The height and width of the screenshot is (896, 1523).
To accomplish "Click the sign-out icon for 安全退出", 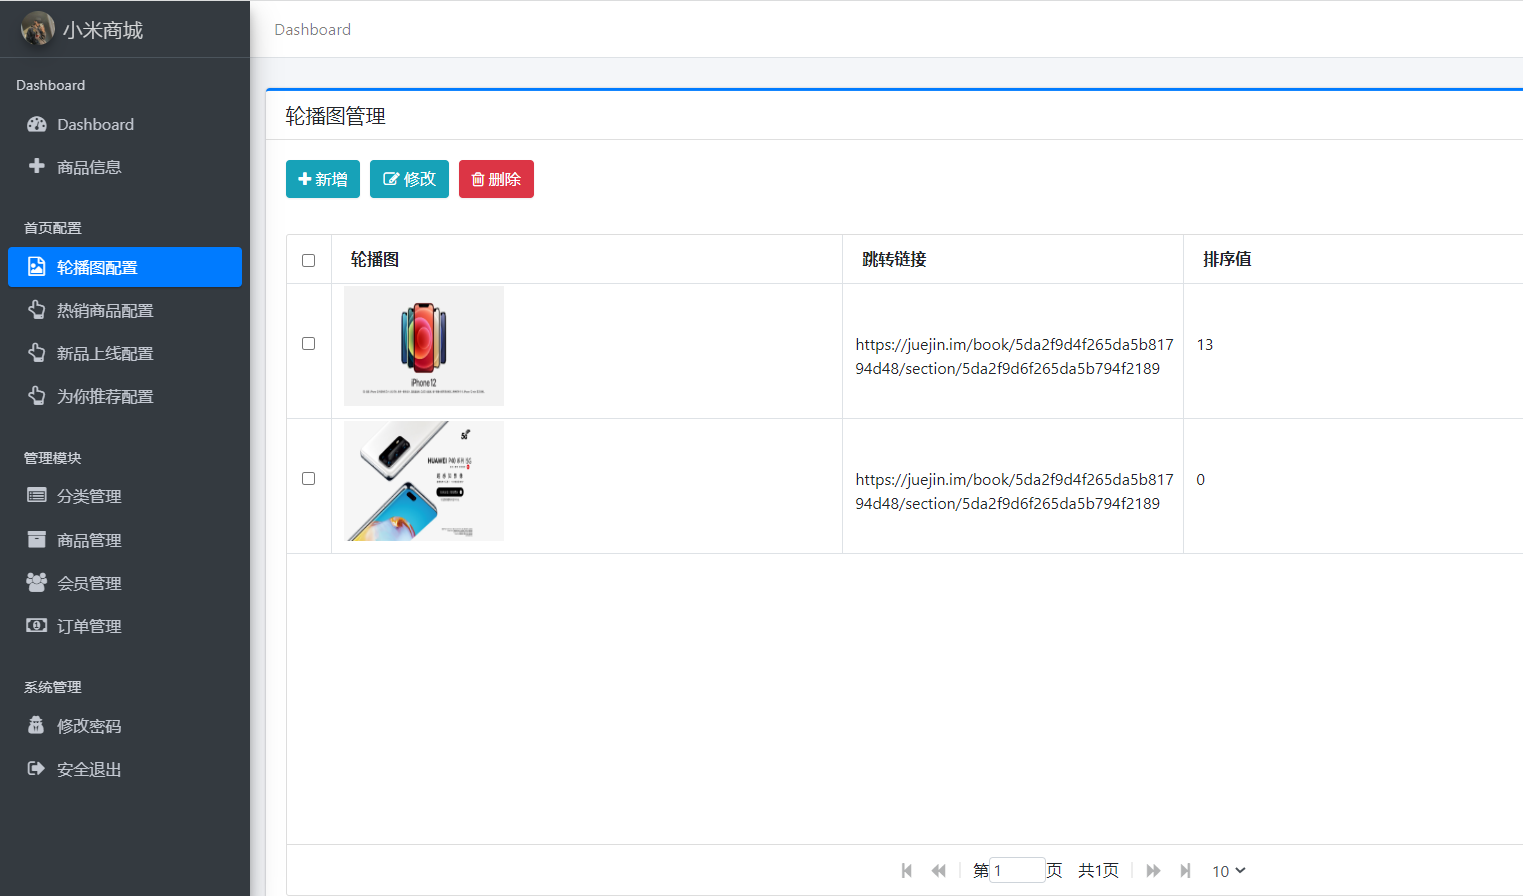I will 36,768.
